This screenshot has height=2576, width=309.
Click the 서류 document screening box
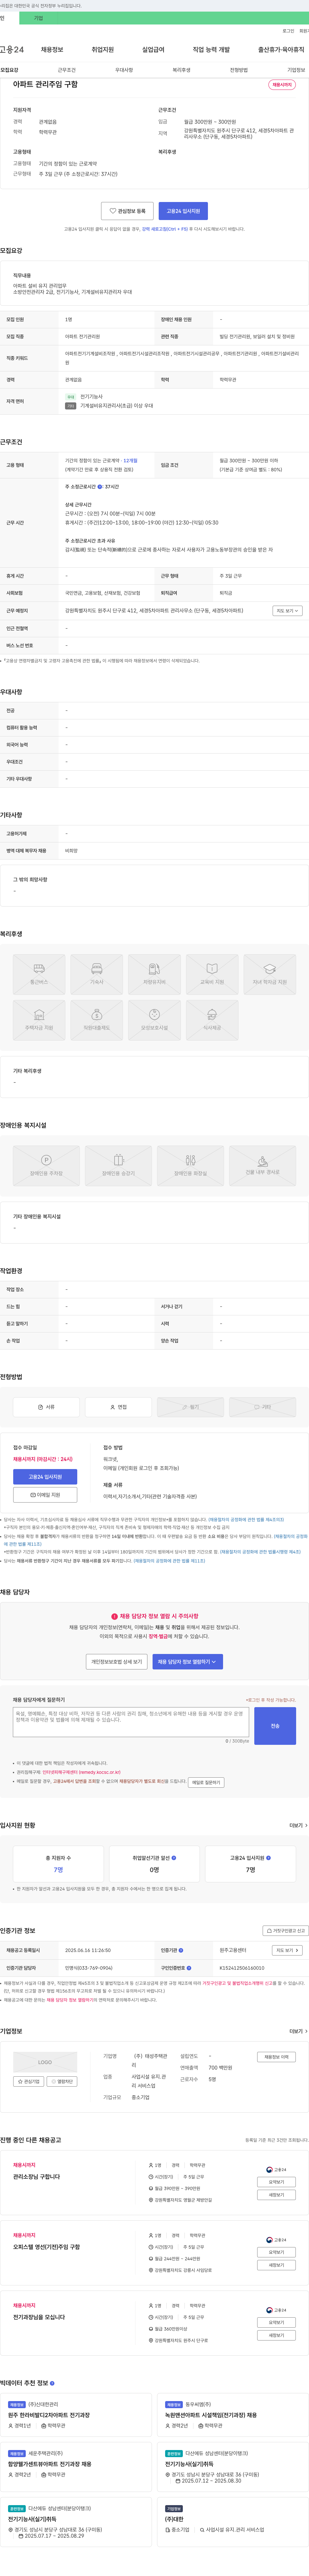click(46, 1407)
